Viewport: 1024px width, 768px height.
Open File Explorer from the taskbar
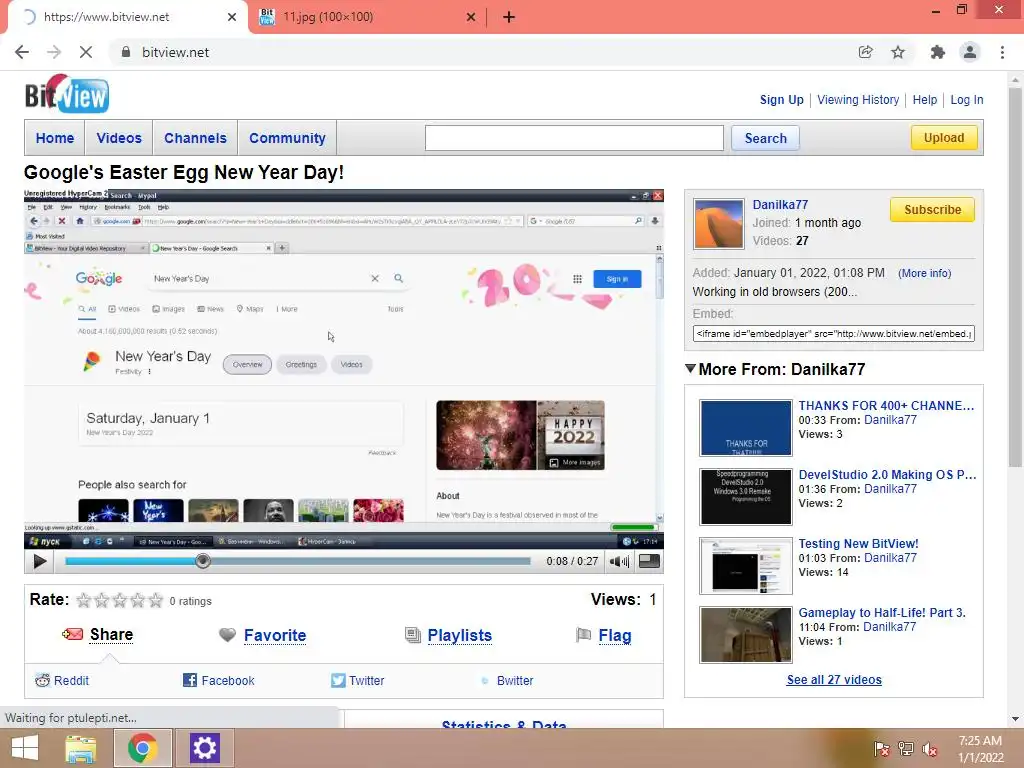coord(81,748)
